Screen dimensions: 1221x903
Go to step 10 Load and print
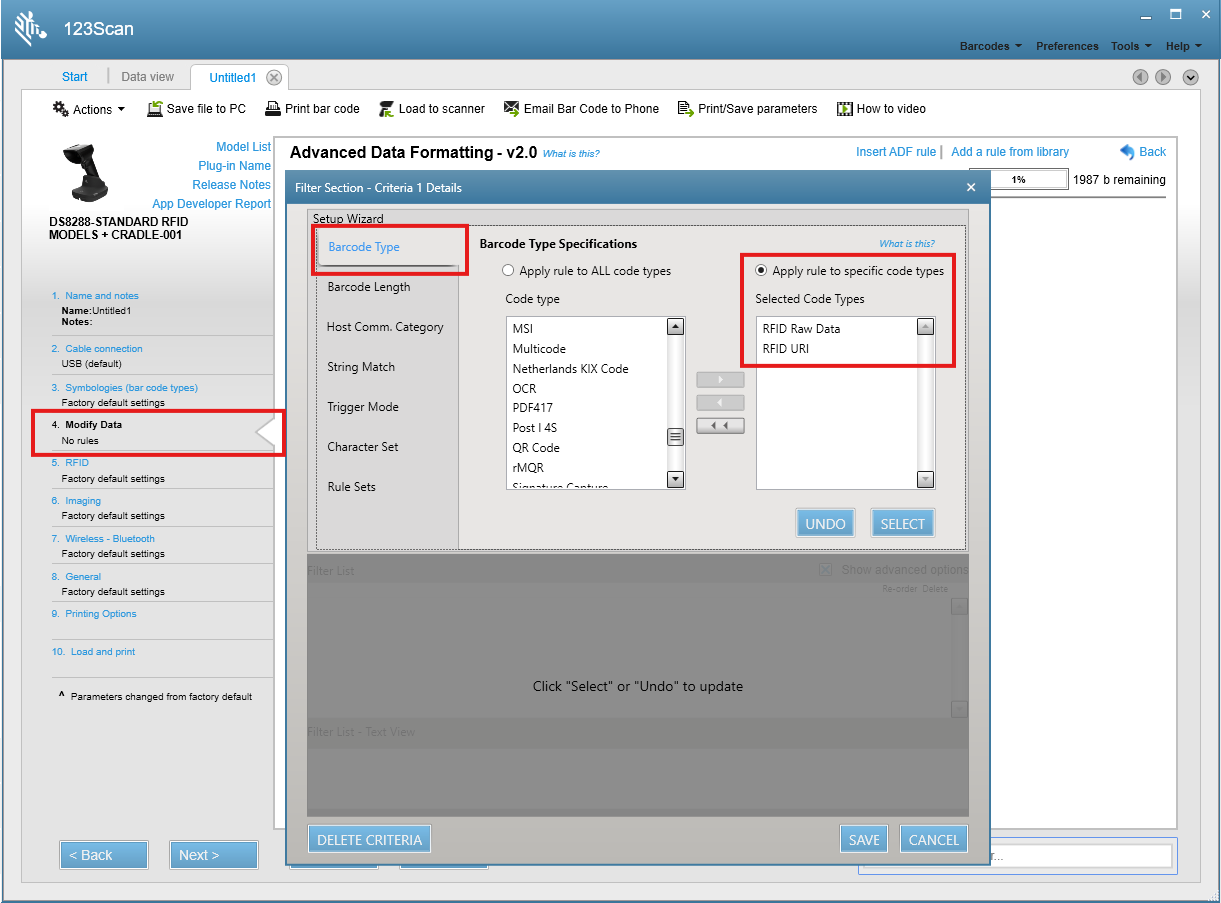[x=93, y=652]
